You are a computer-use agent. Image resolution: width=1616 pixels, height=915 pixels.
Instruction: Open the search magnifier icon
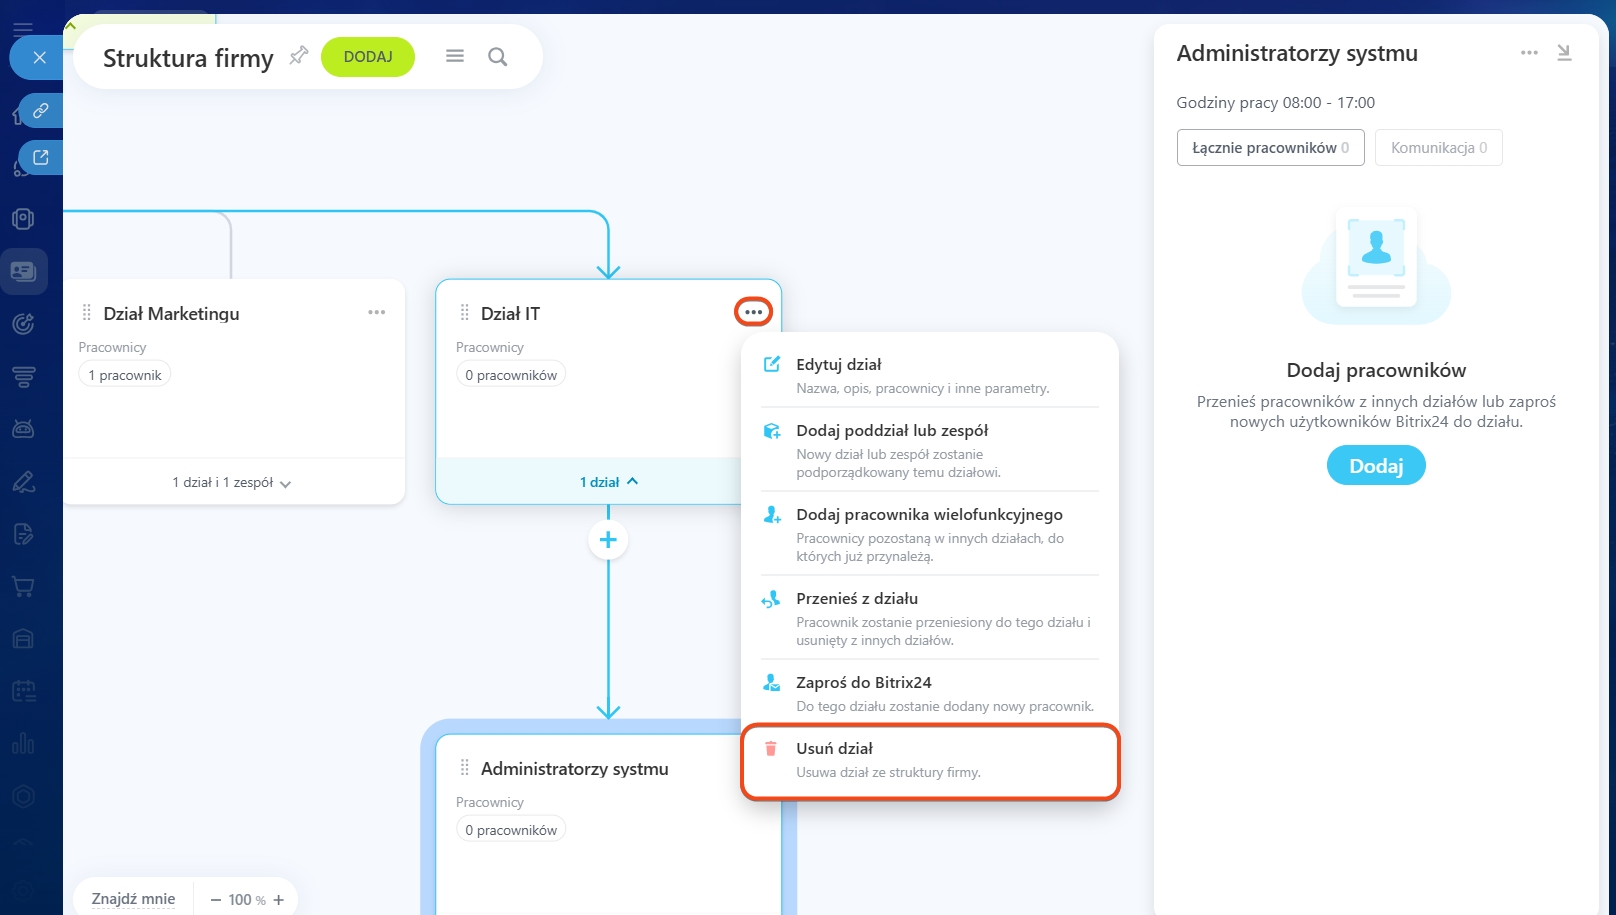point(497,57)
